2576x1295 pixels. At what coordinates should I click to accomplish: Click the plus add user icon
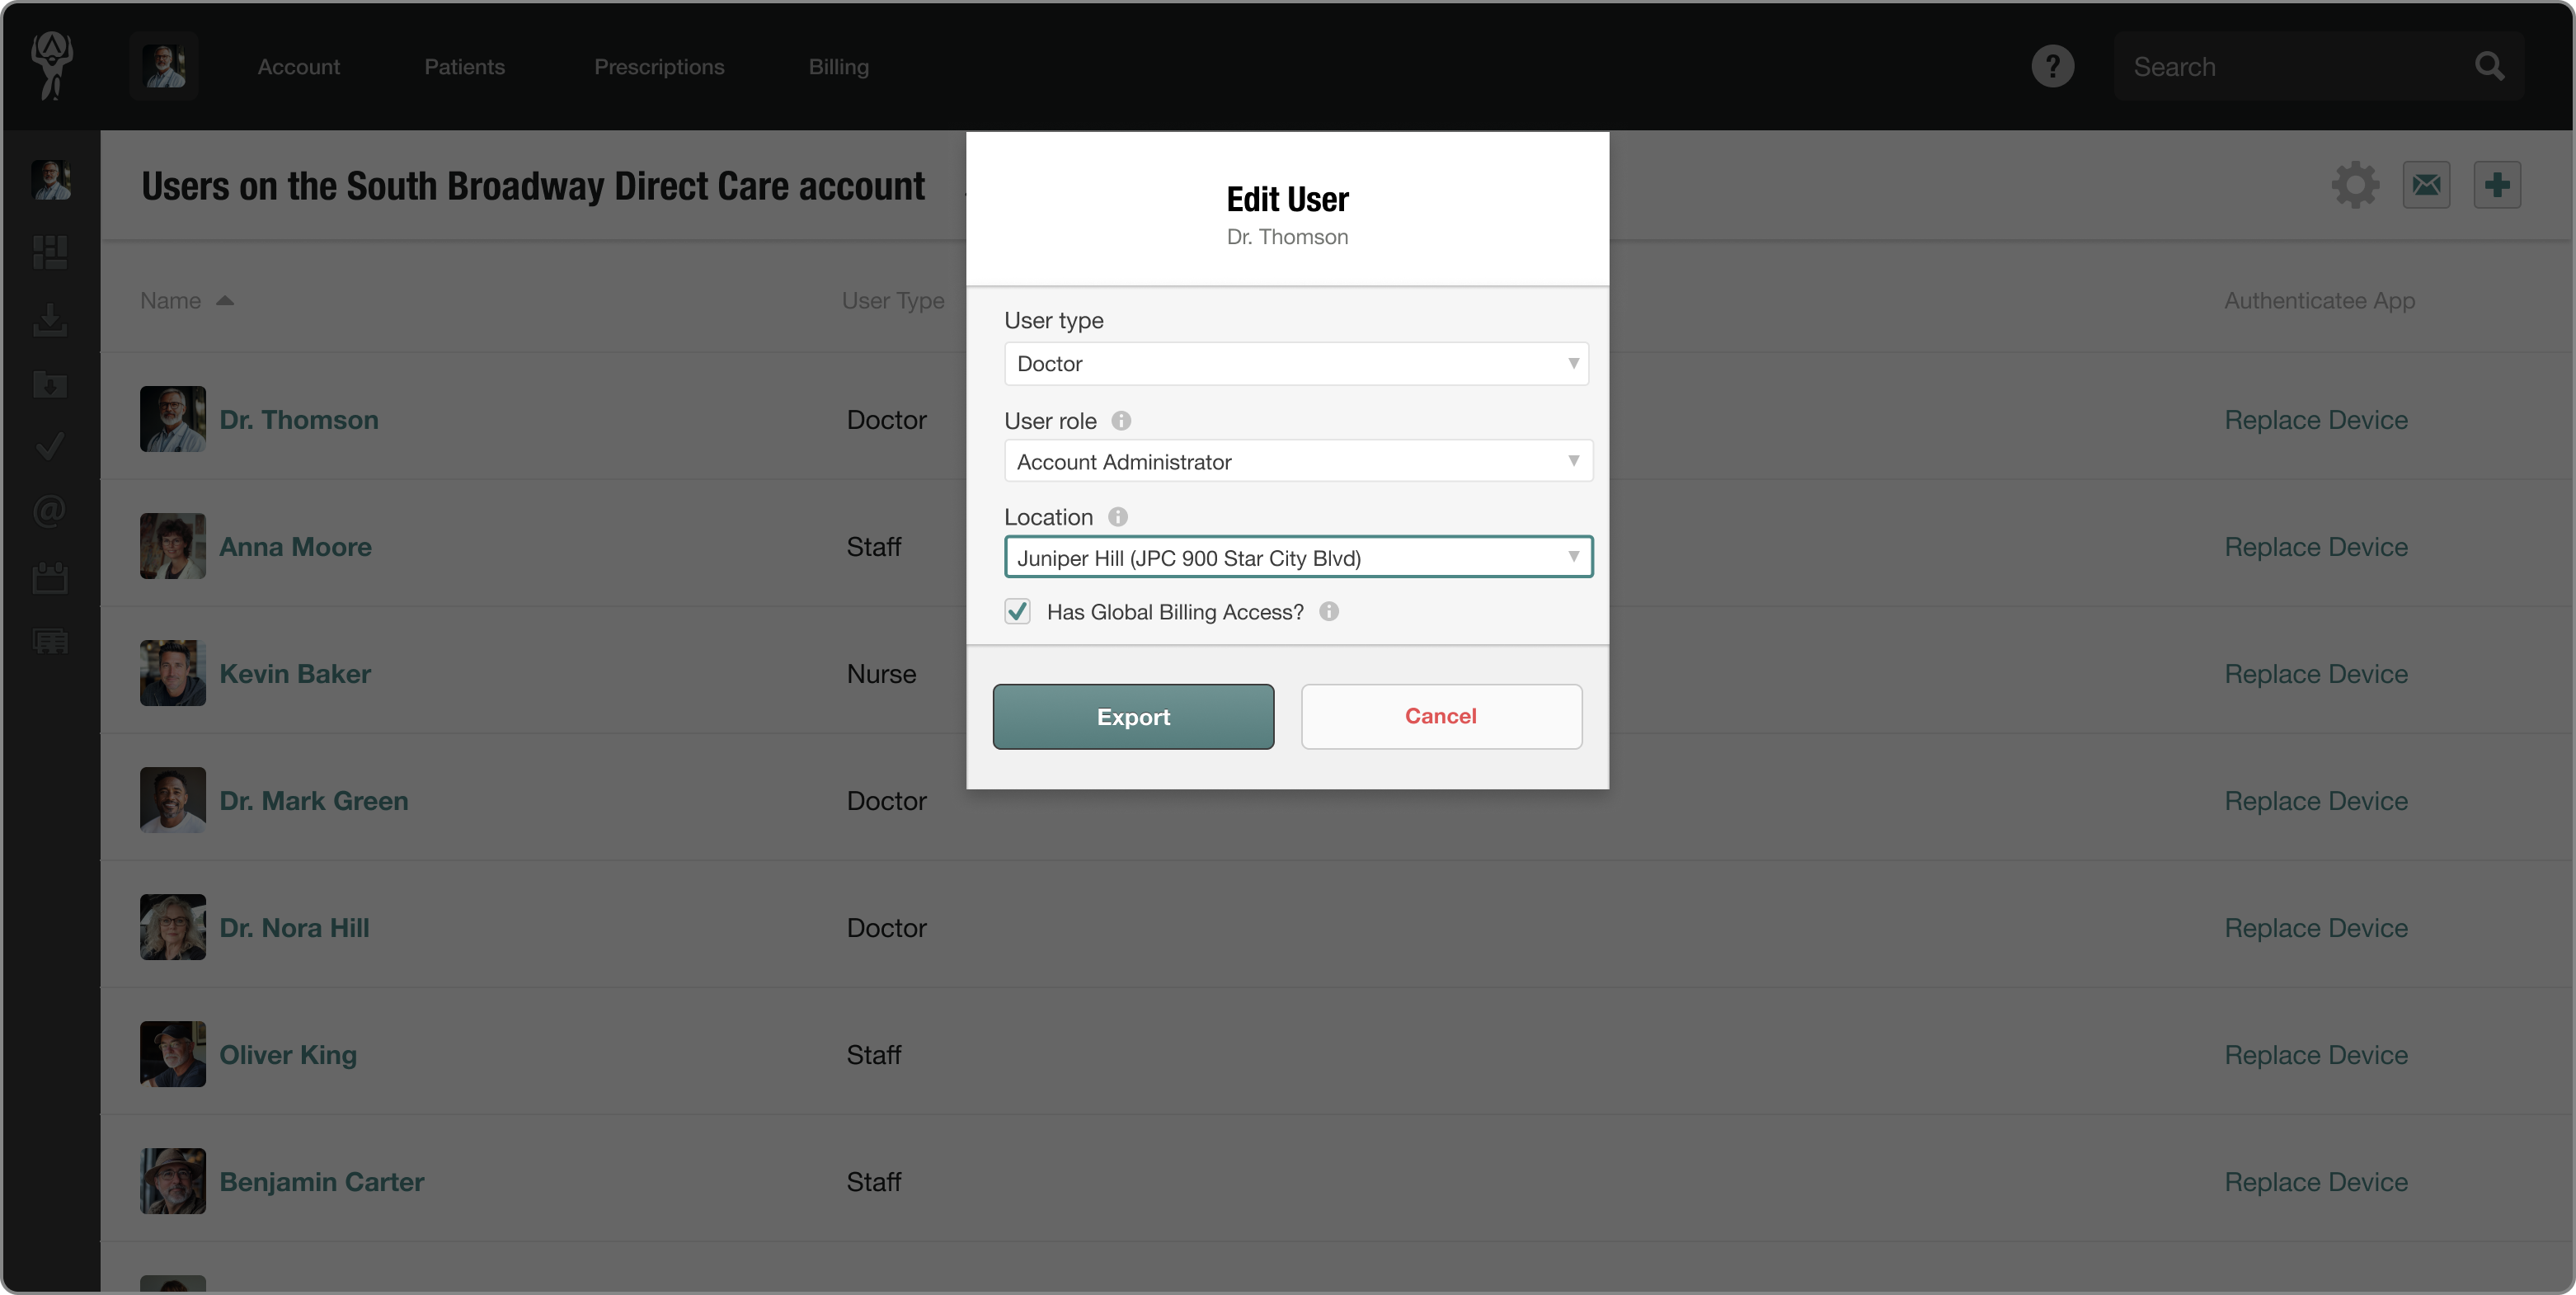2497,185
